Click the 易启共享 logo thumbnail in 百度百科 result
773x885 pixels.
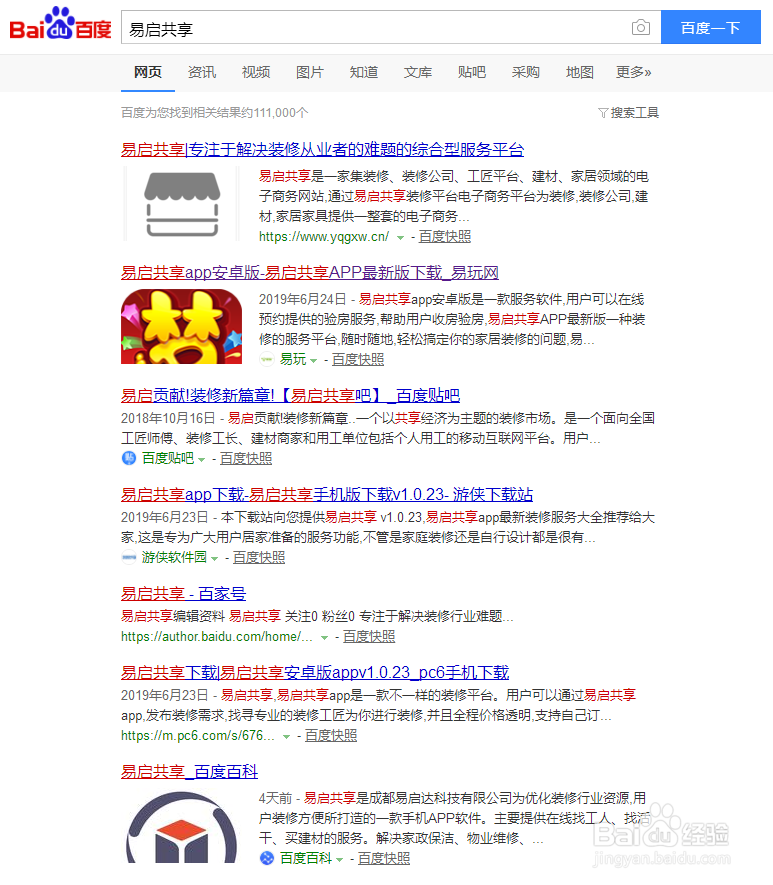point(182,826)
